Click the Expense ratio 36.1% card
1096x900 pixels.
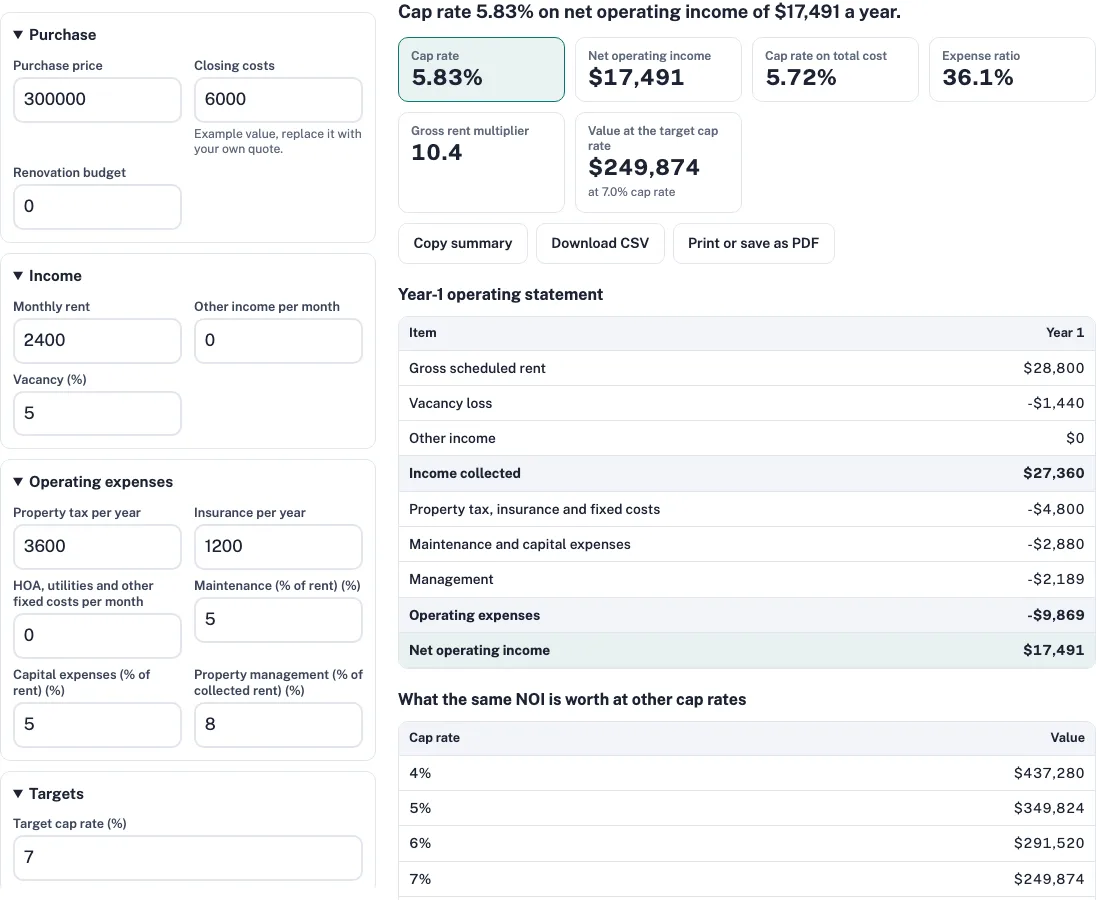pos(1012,69)
